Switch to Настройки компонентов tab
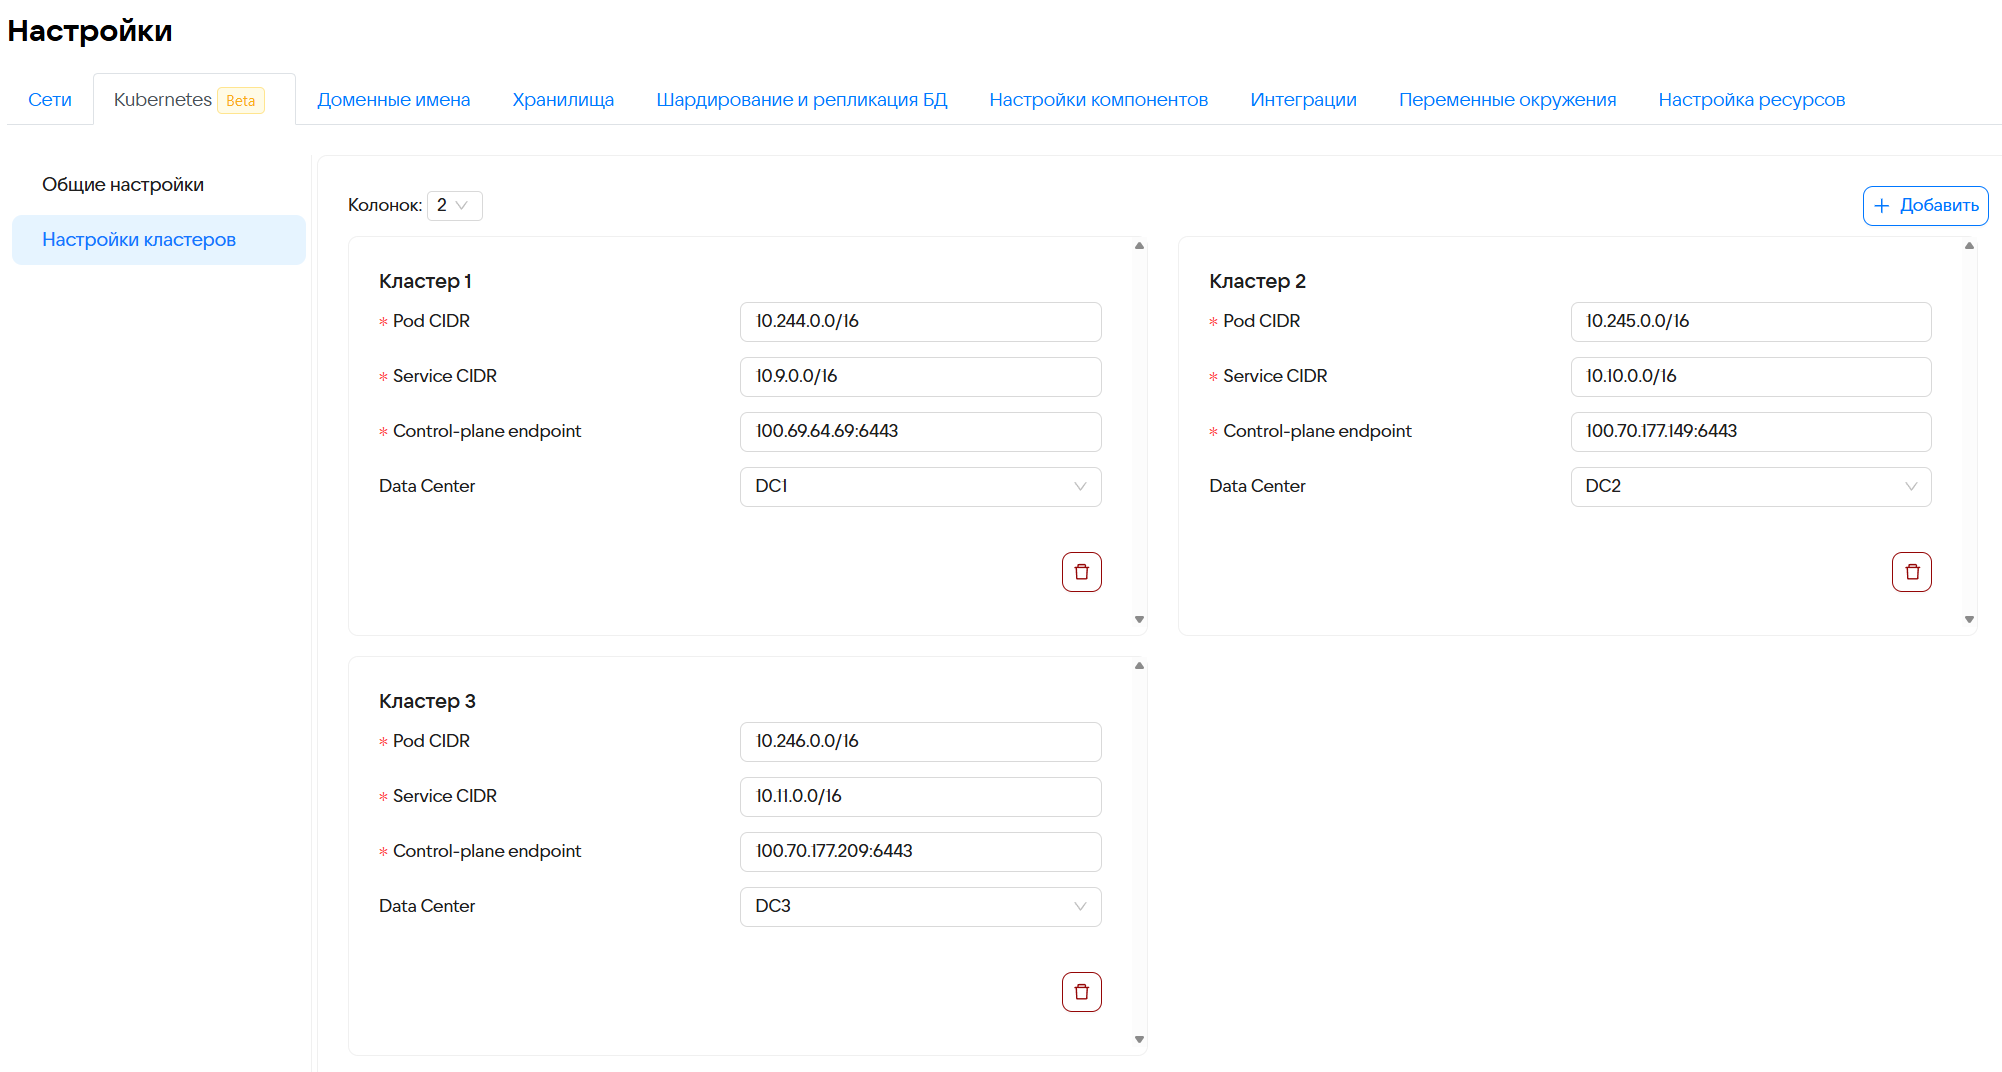This screenshot has width=2002, height=1072. coord(1098,100)
